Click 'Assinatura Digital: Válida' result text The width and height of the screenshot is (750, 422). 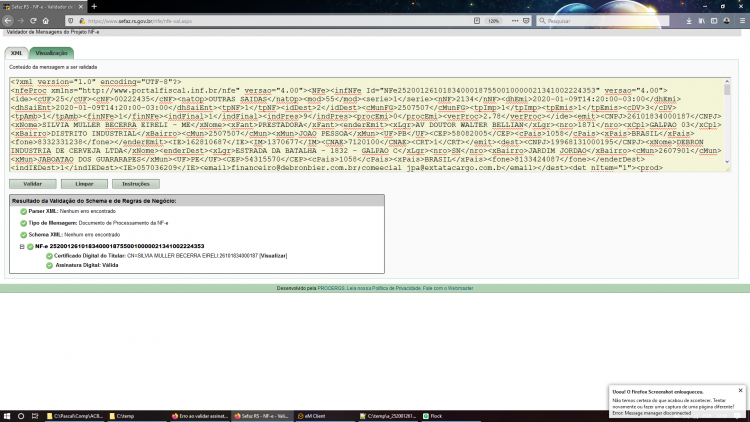[87, 265]
